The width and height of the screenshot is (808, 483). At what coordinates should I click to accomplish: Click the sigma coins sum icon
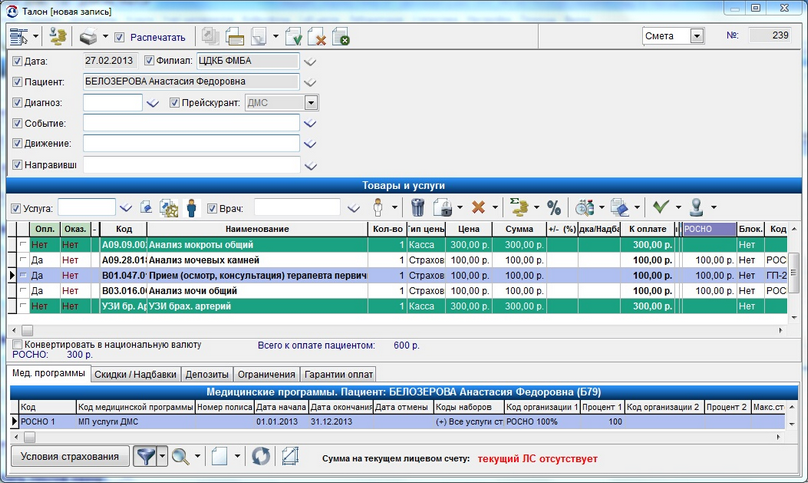click(x=519, y=207)
